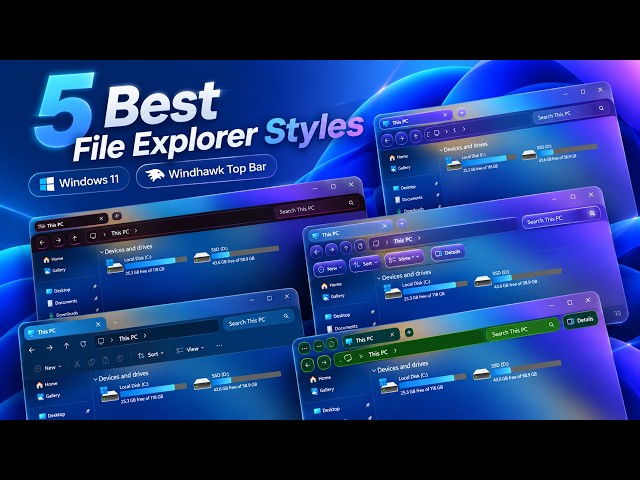Select the maroon window's This PC tab

click(70, 223)
